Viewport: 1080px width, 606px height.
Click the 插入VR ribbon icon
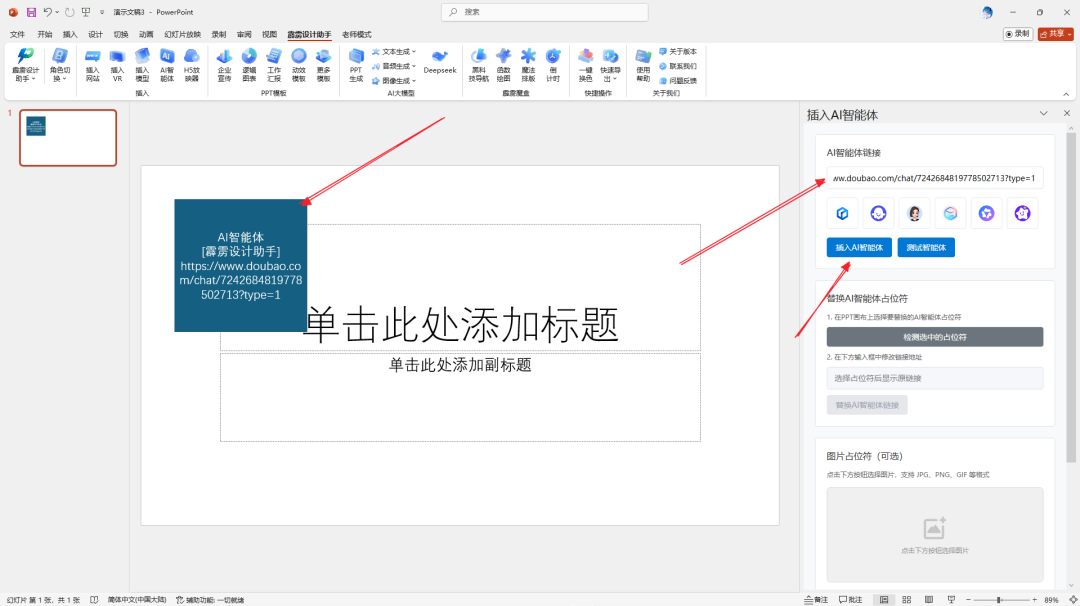(x=117, y=65)
